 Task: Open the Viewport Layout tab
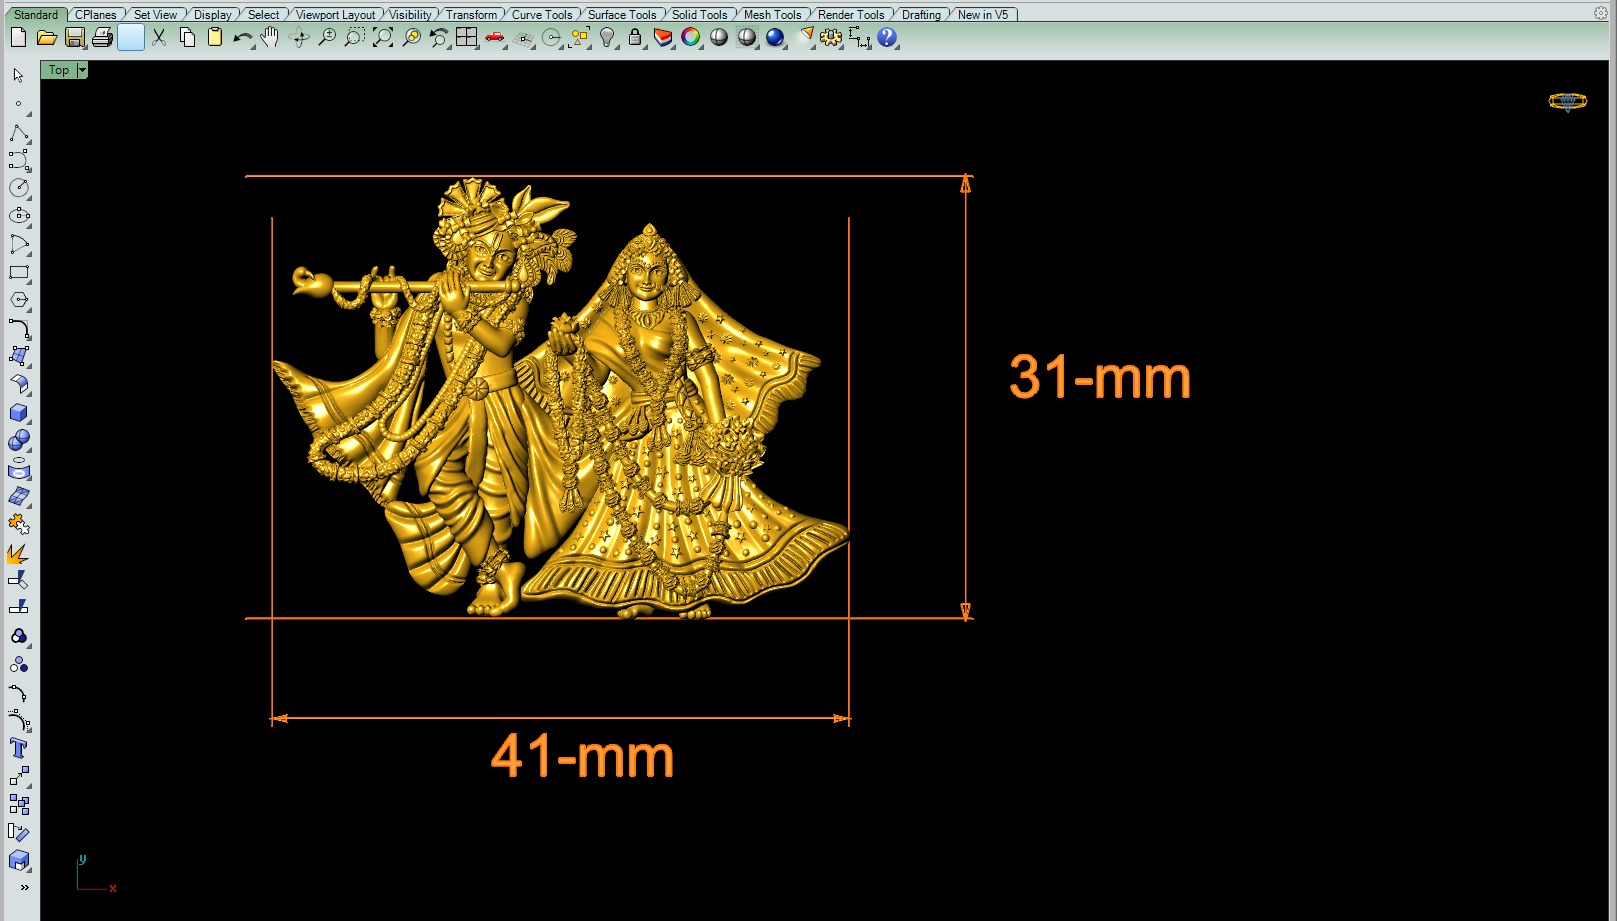[x=336, y=15]
